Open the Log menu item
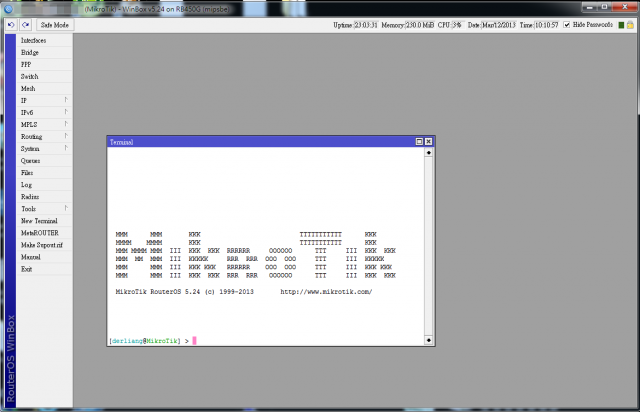641x412 pixels. pos(44,185)
